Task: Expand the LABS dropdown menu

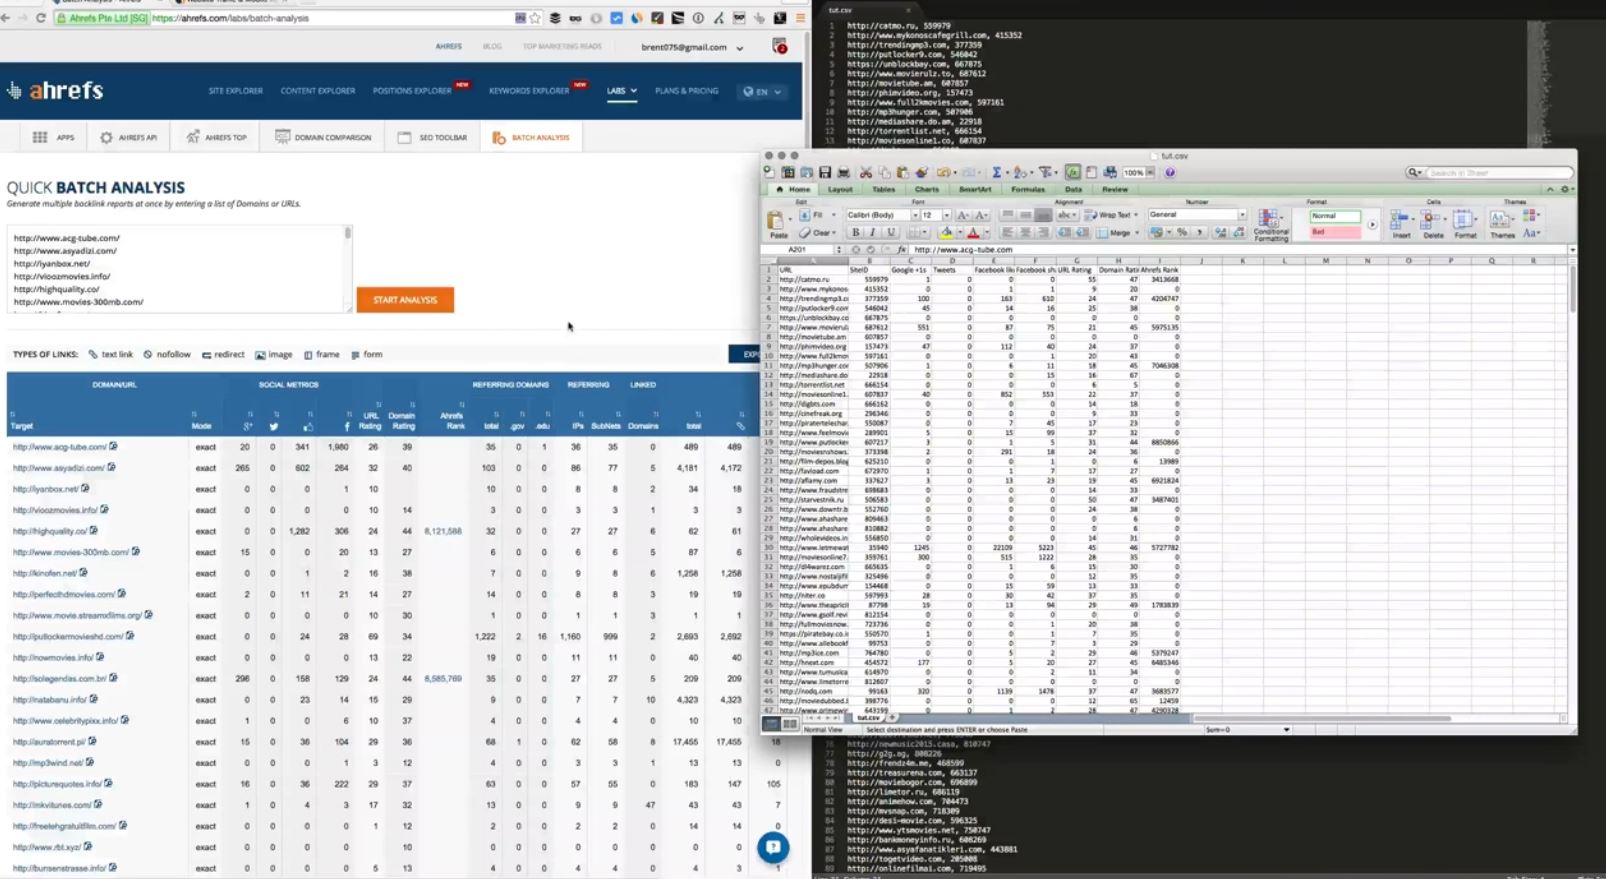Action: [621, 91]
